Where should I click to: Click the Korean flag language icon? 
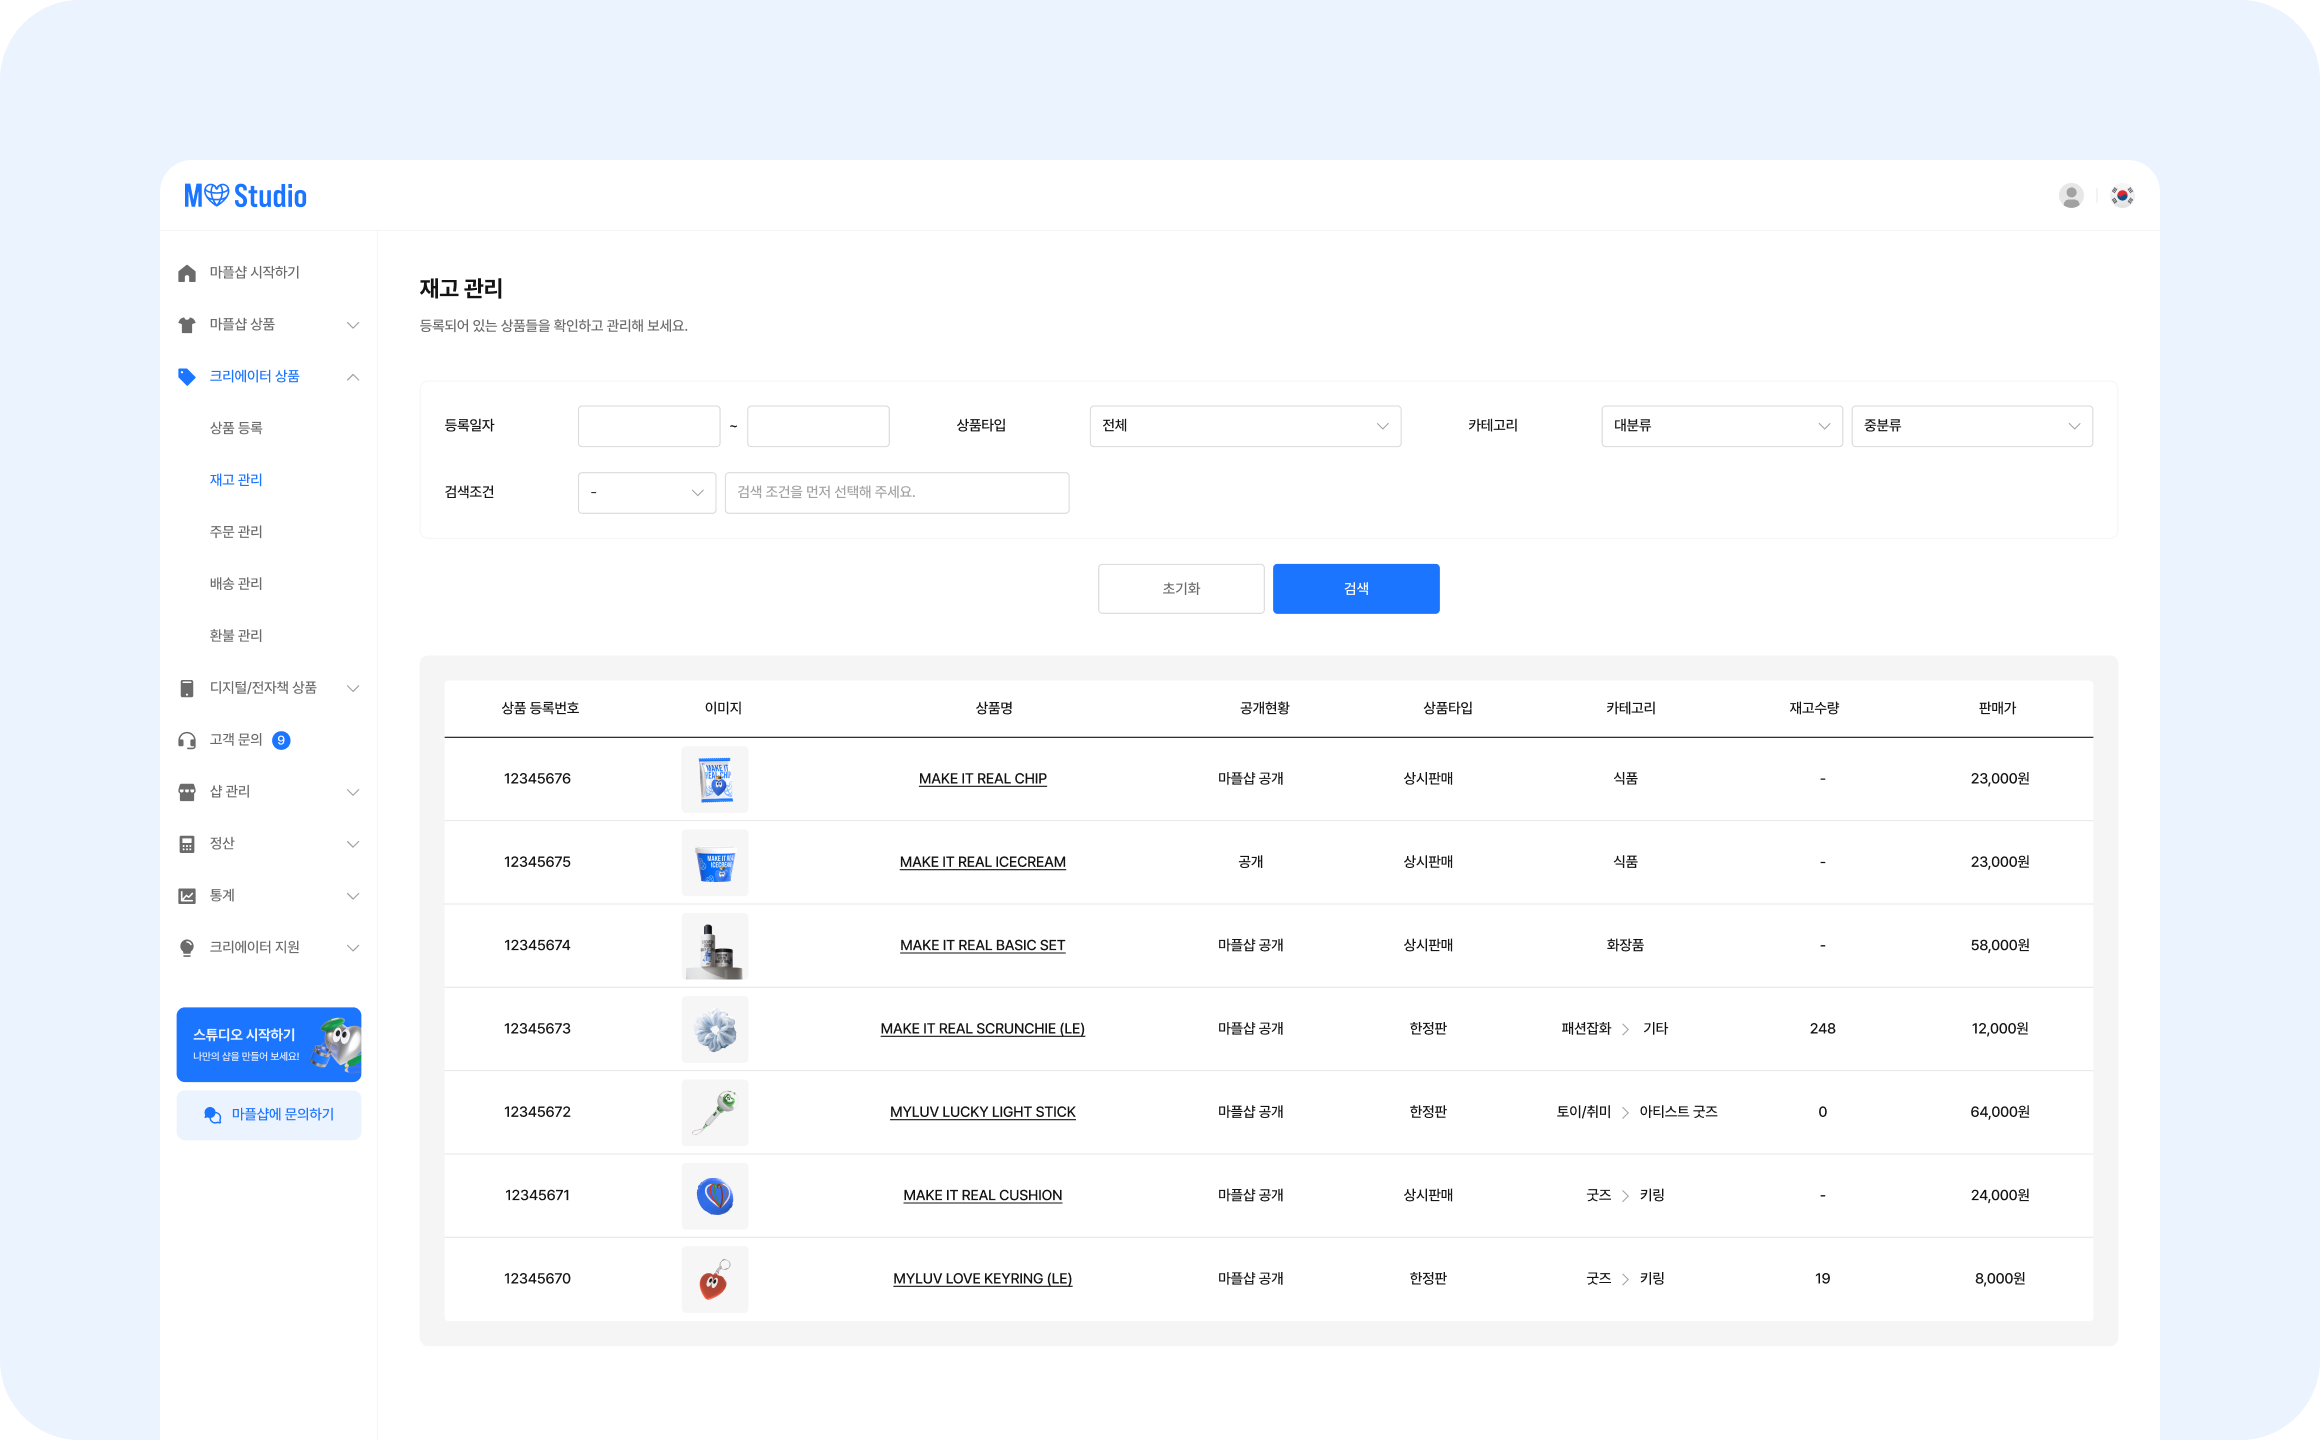point(2122,196)
